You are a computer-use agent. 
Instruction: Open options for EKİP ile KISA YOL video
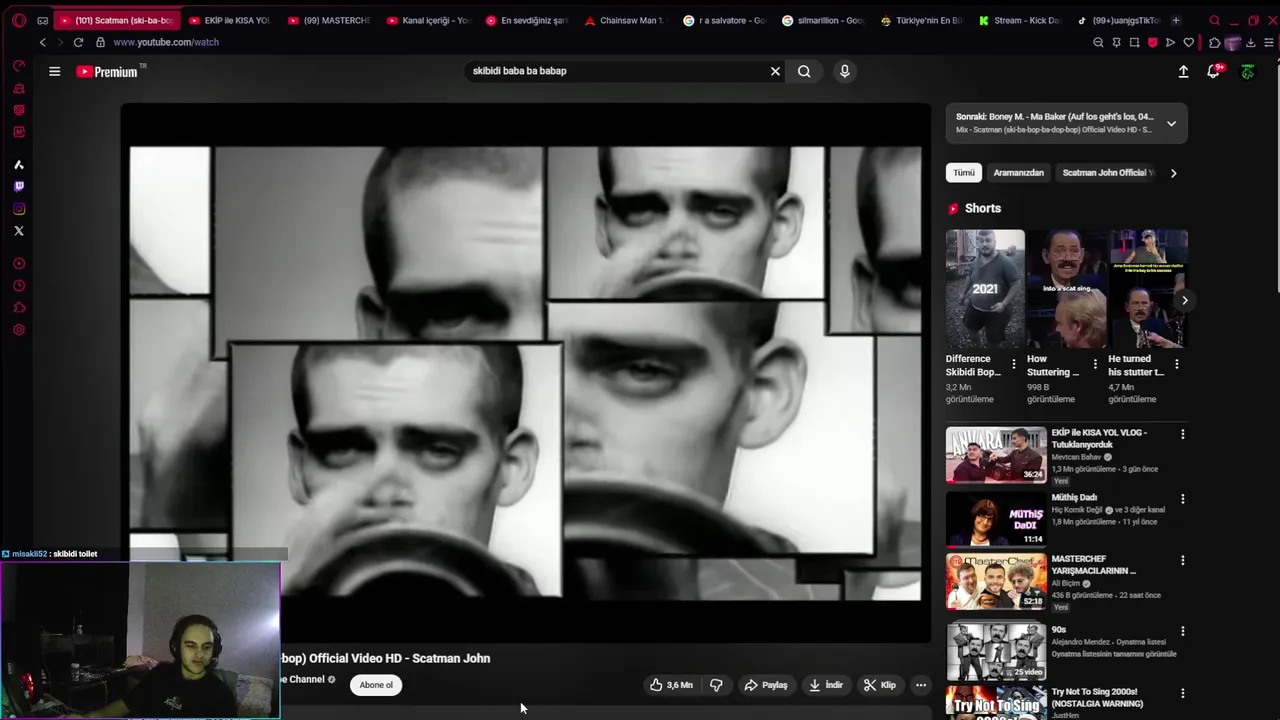[x=1182, y=434]
